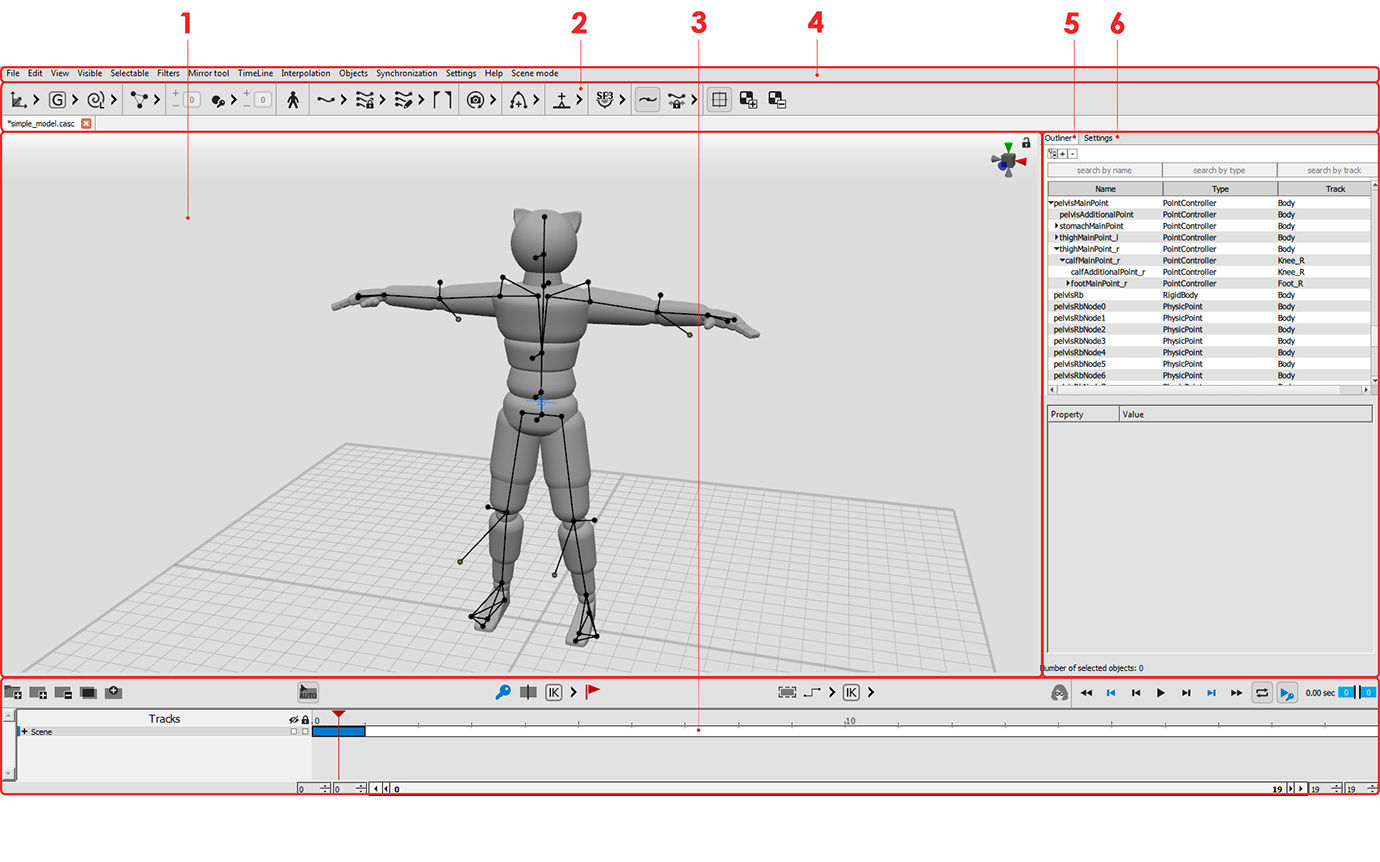Click the three-node triangle icon in the toolbar
Viewport: 1380px width, 862px height.
click(139, 100)
